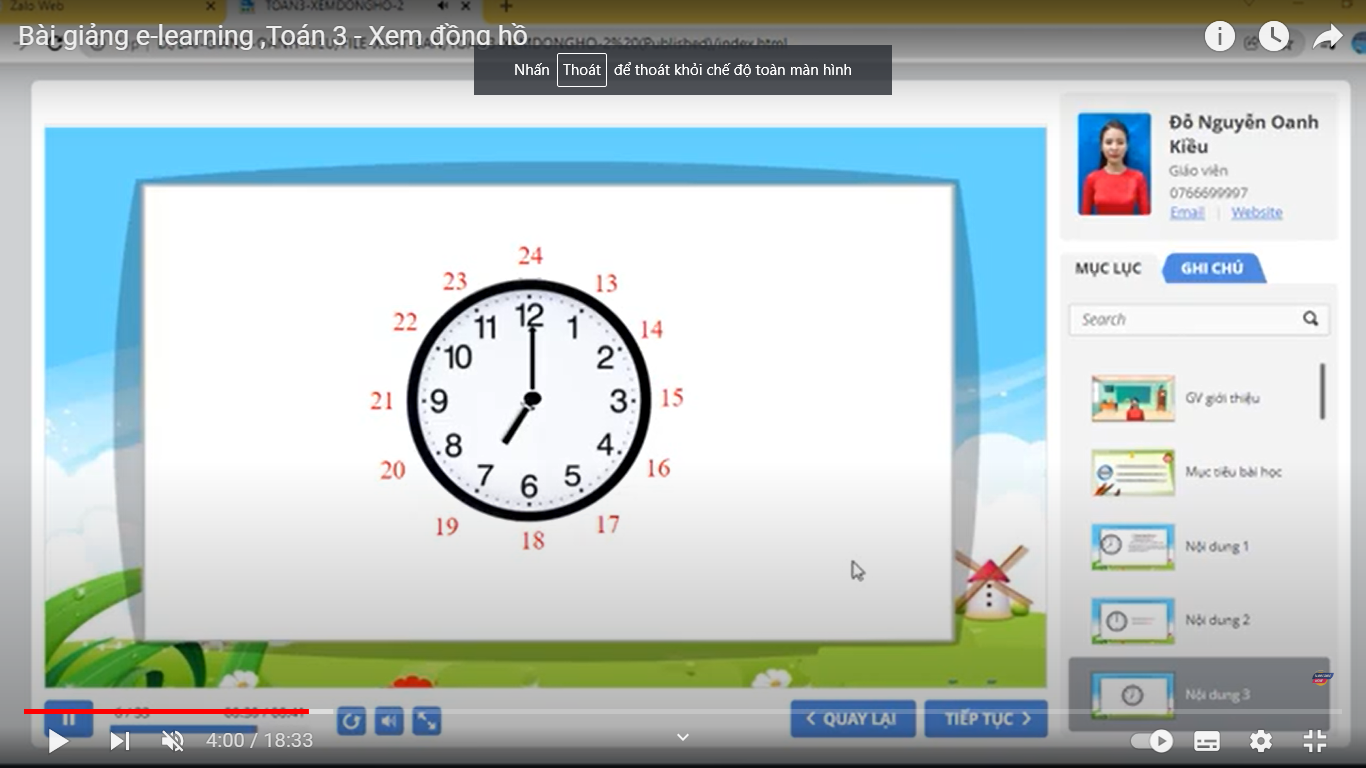Click the lesson replay icon

351,720
